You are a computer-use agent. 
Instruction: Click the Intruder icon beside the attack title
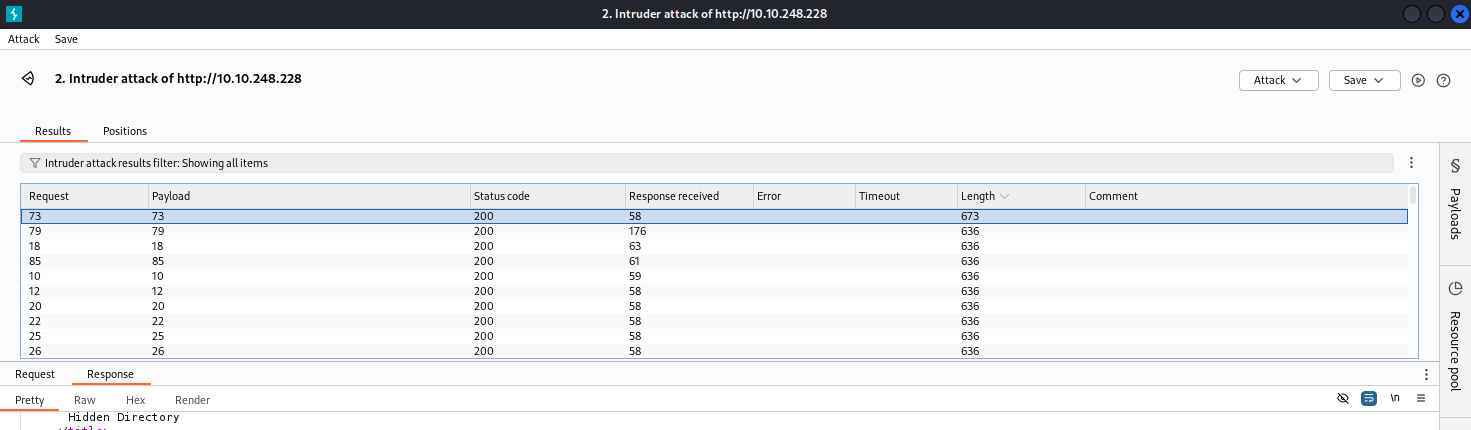(29, 79)
